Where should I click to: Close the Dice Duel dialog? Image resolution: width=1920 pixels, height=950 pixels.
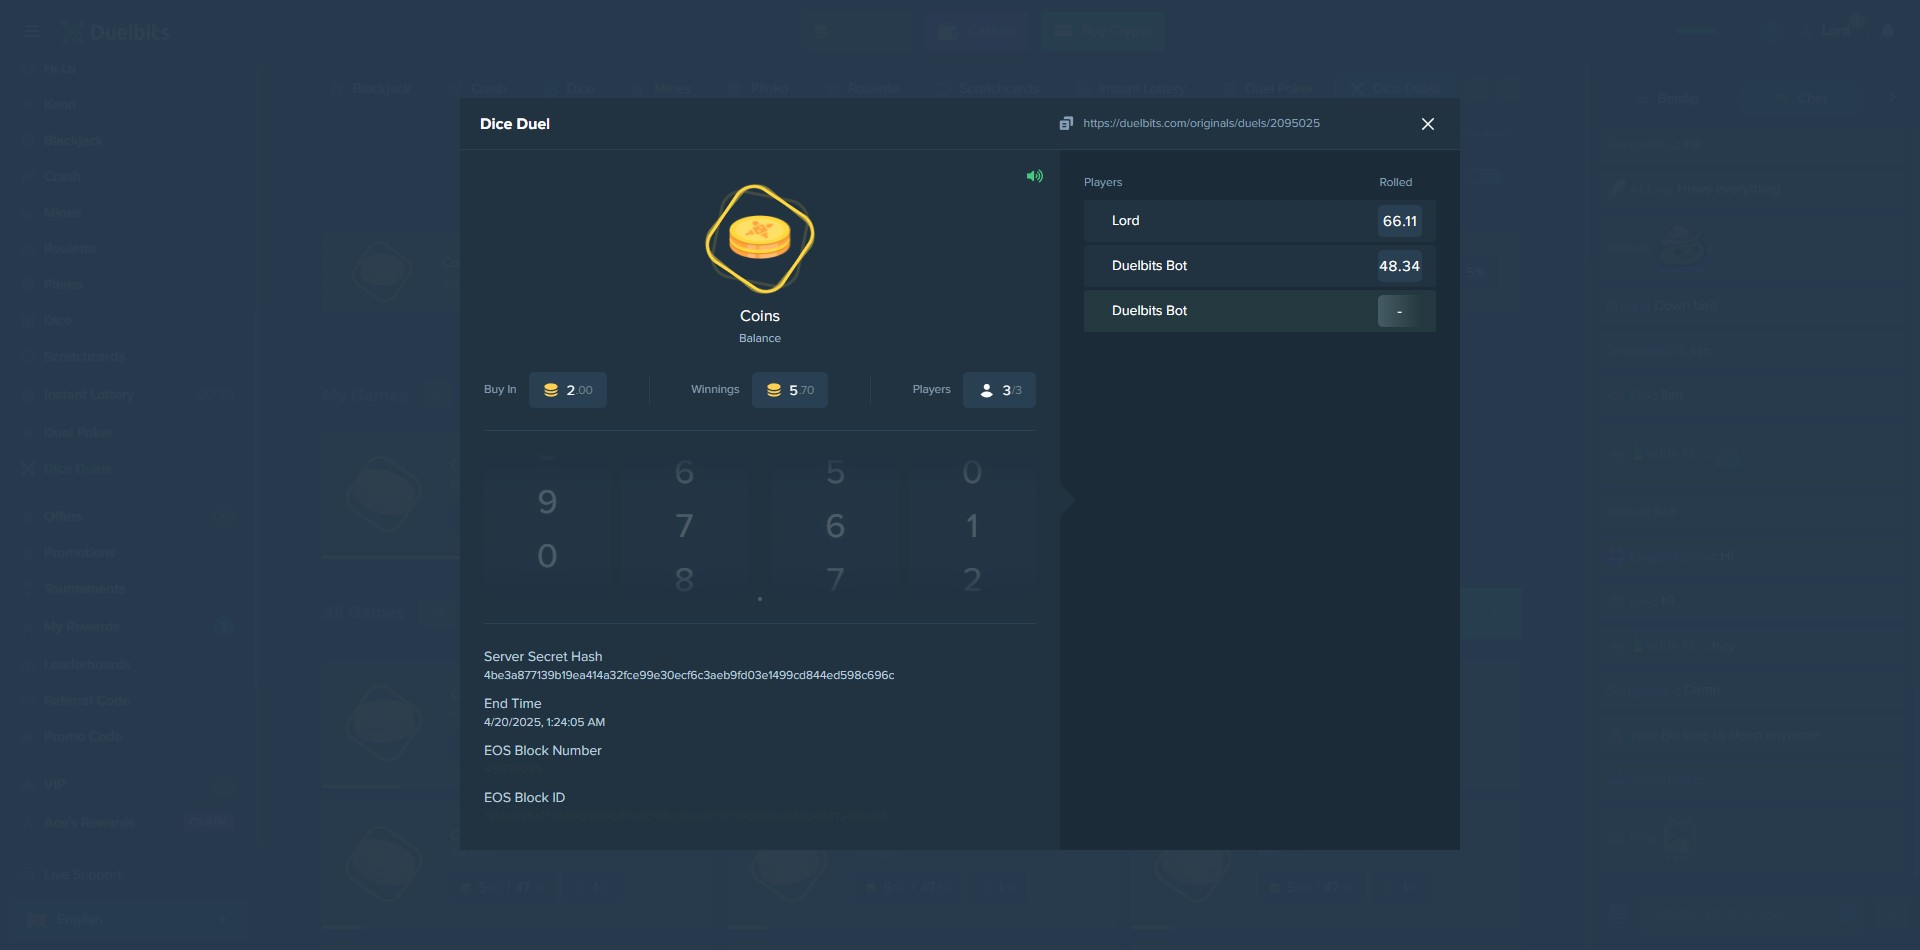pos(1428,124)
